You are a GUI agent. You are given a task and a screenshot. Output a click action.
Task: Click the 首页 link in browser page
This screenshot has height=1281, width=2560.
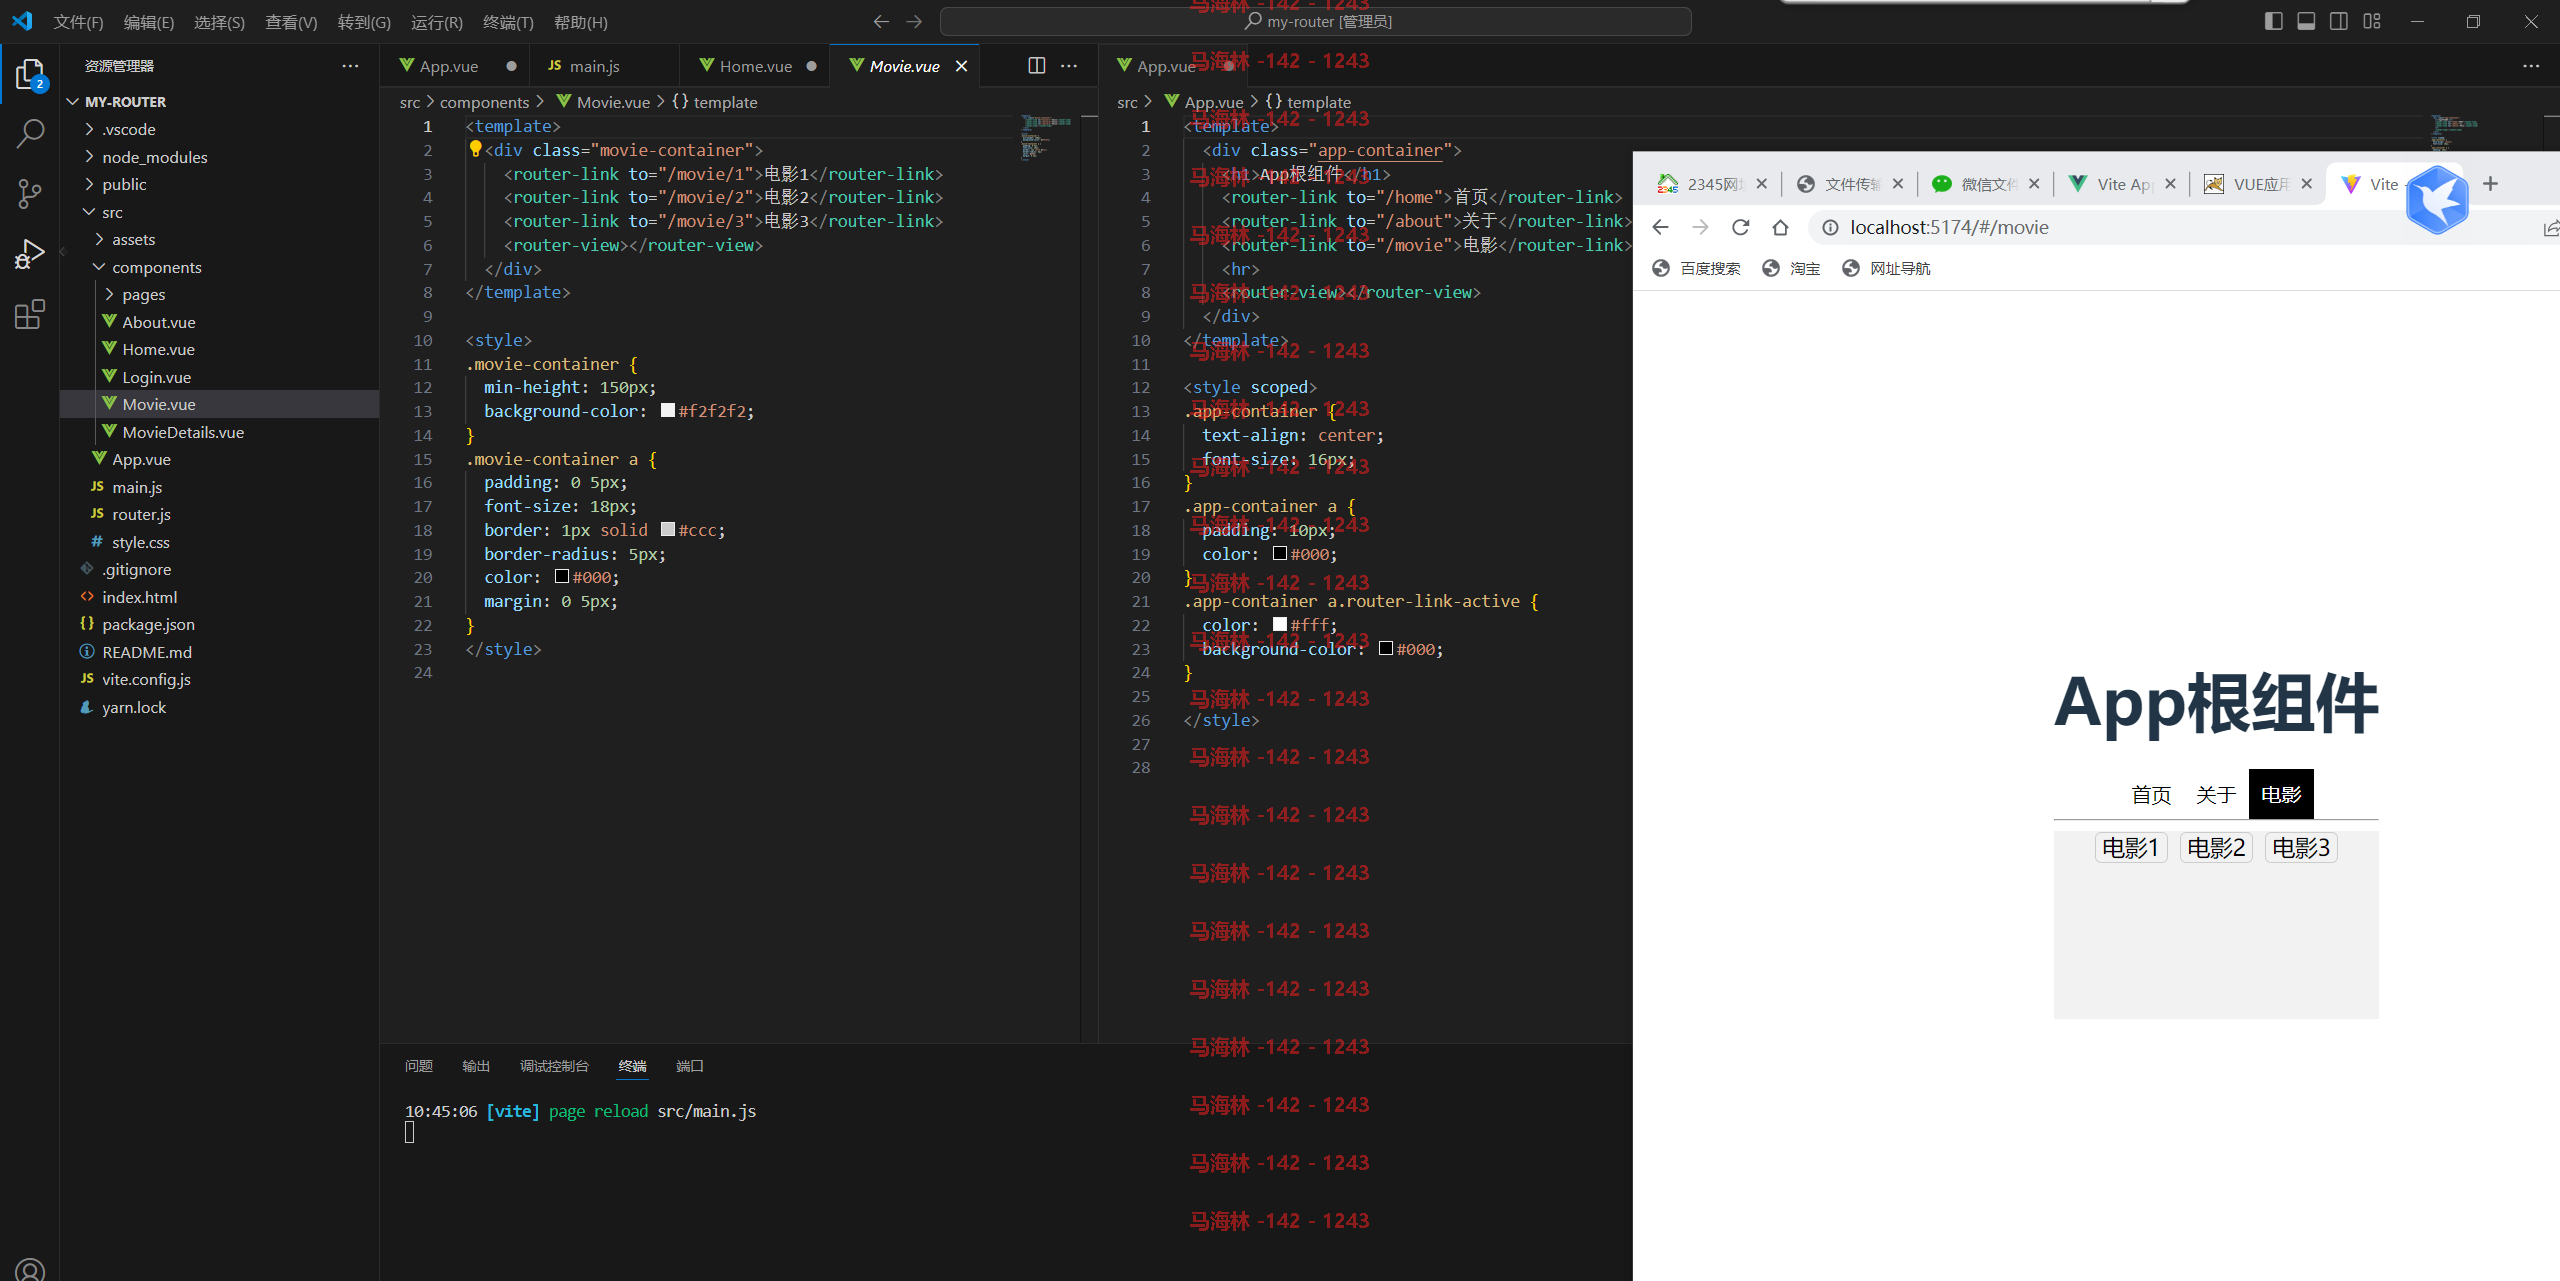(x=2151, y=794)
